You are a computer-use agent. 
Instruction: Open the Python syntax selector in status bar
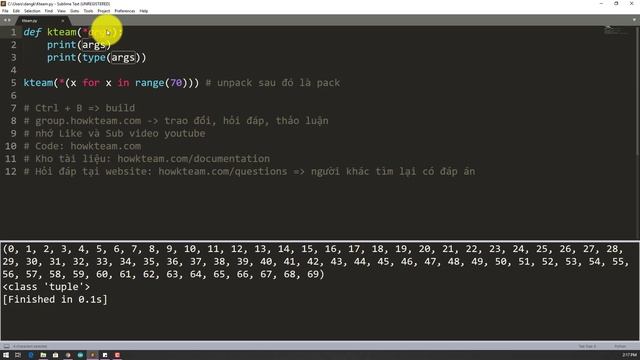coord(620,346)
